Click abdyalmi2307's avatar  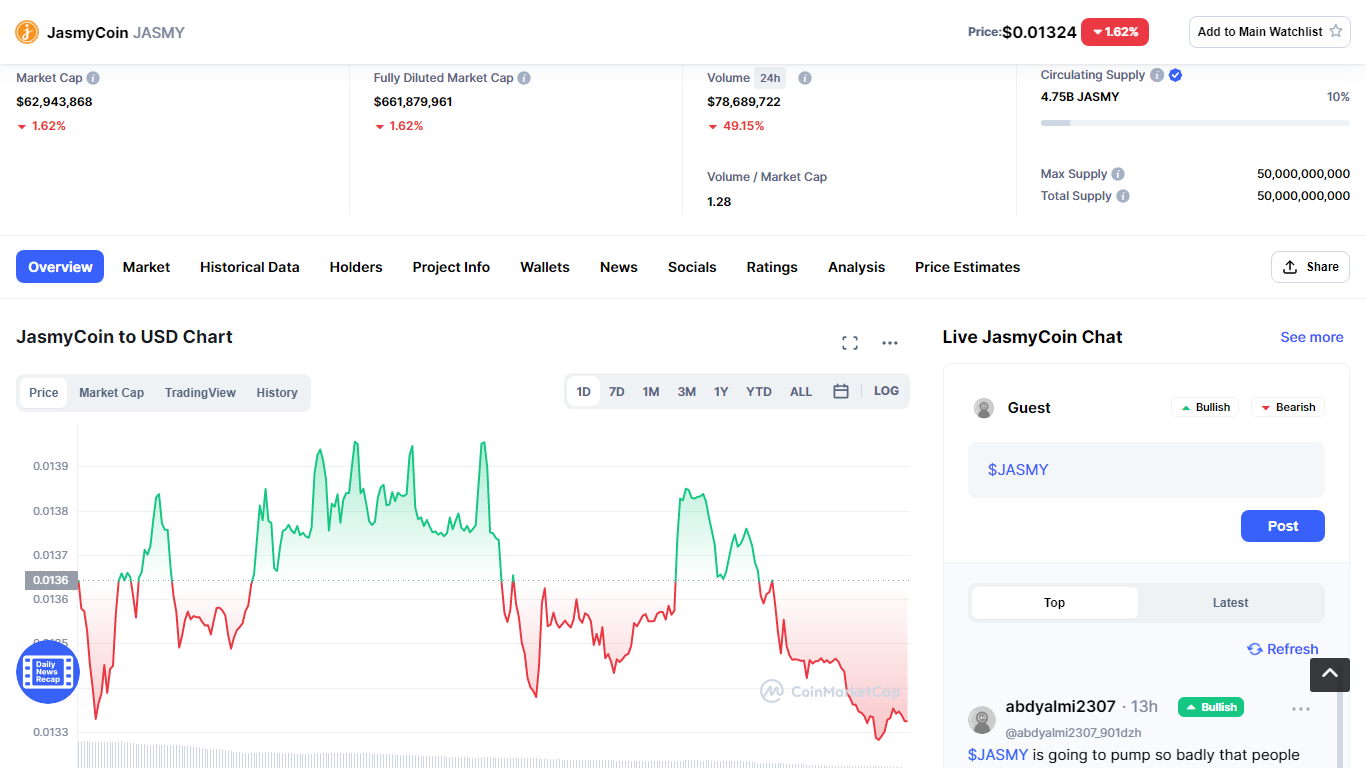click(982, 720)
